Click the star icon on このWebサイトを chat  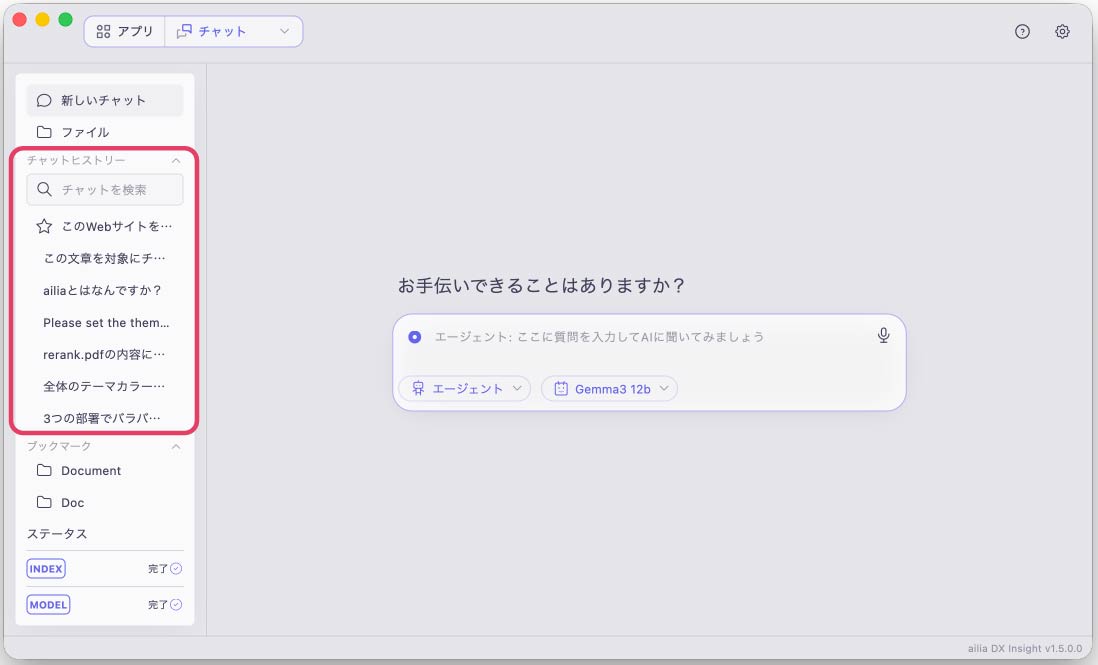click(x=44, y=226)
